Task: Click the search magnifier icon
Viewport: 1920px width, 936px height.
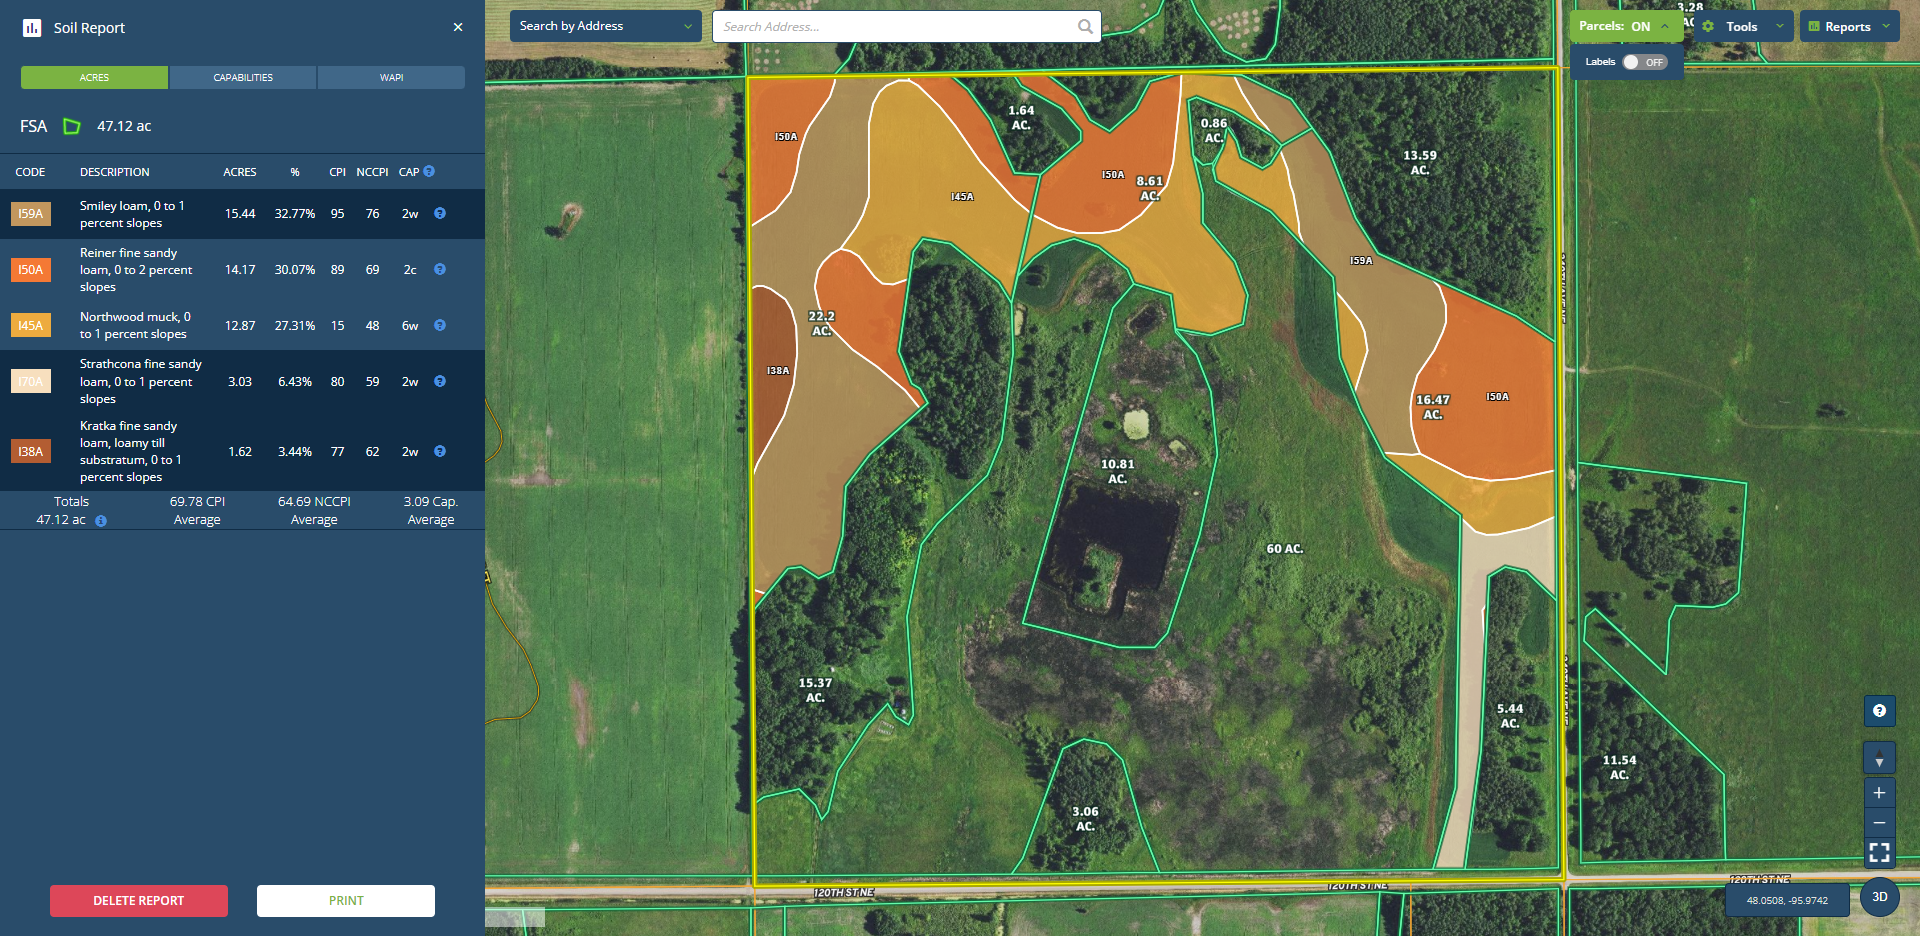Action: (x=1085, y=27)
